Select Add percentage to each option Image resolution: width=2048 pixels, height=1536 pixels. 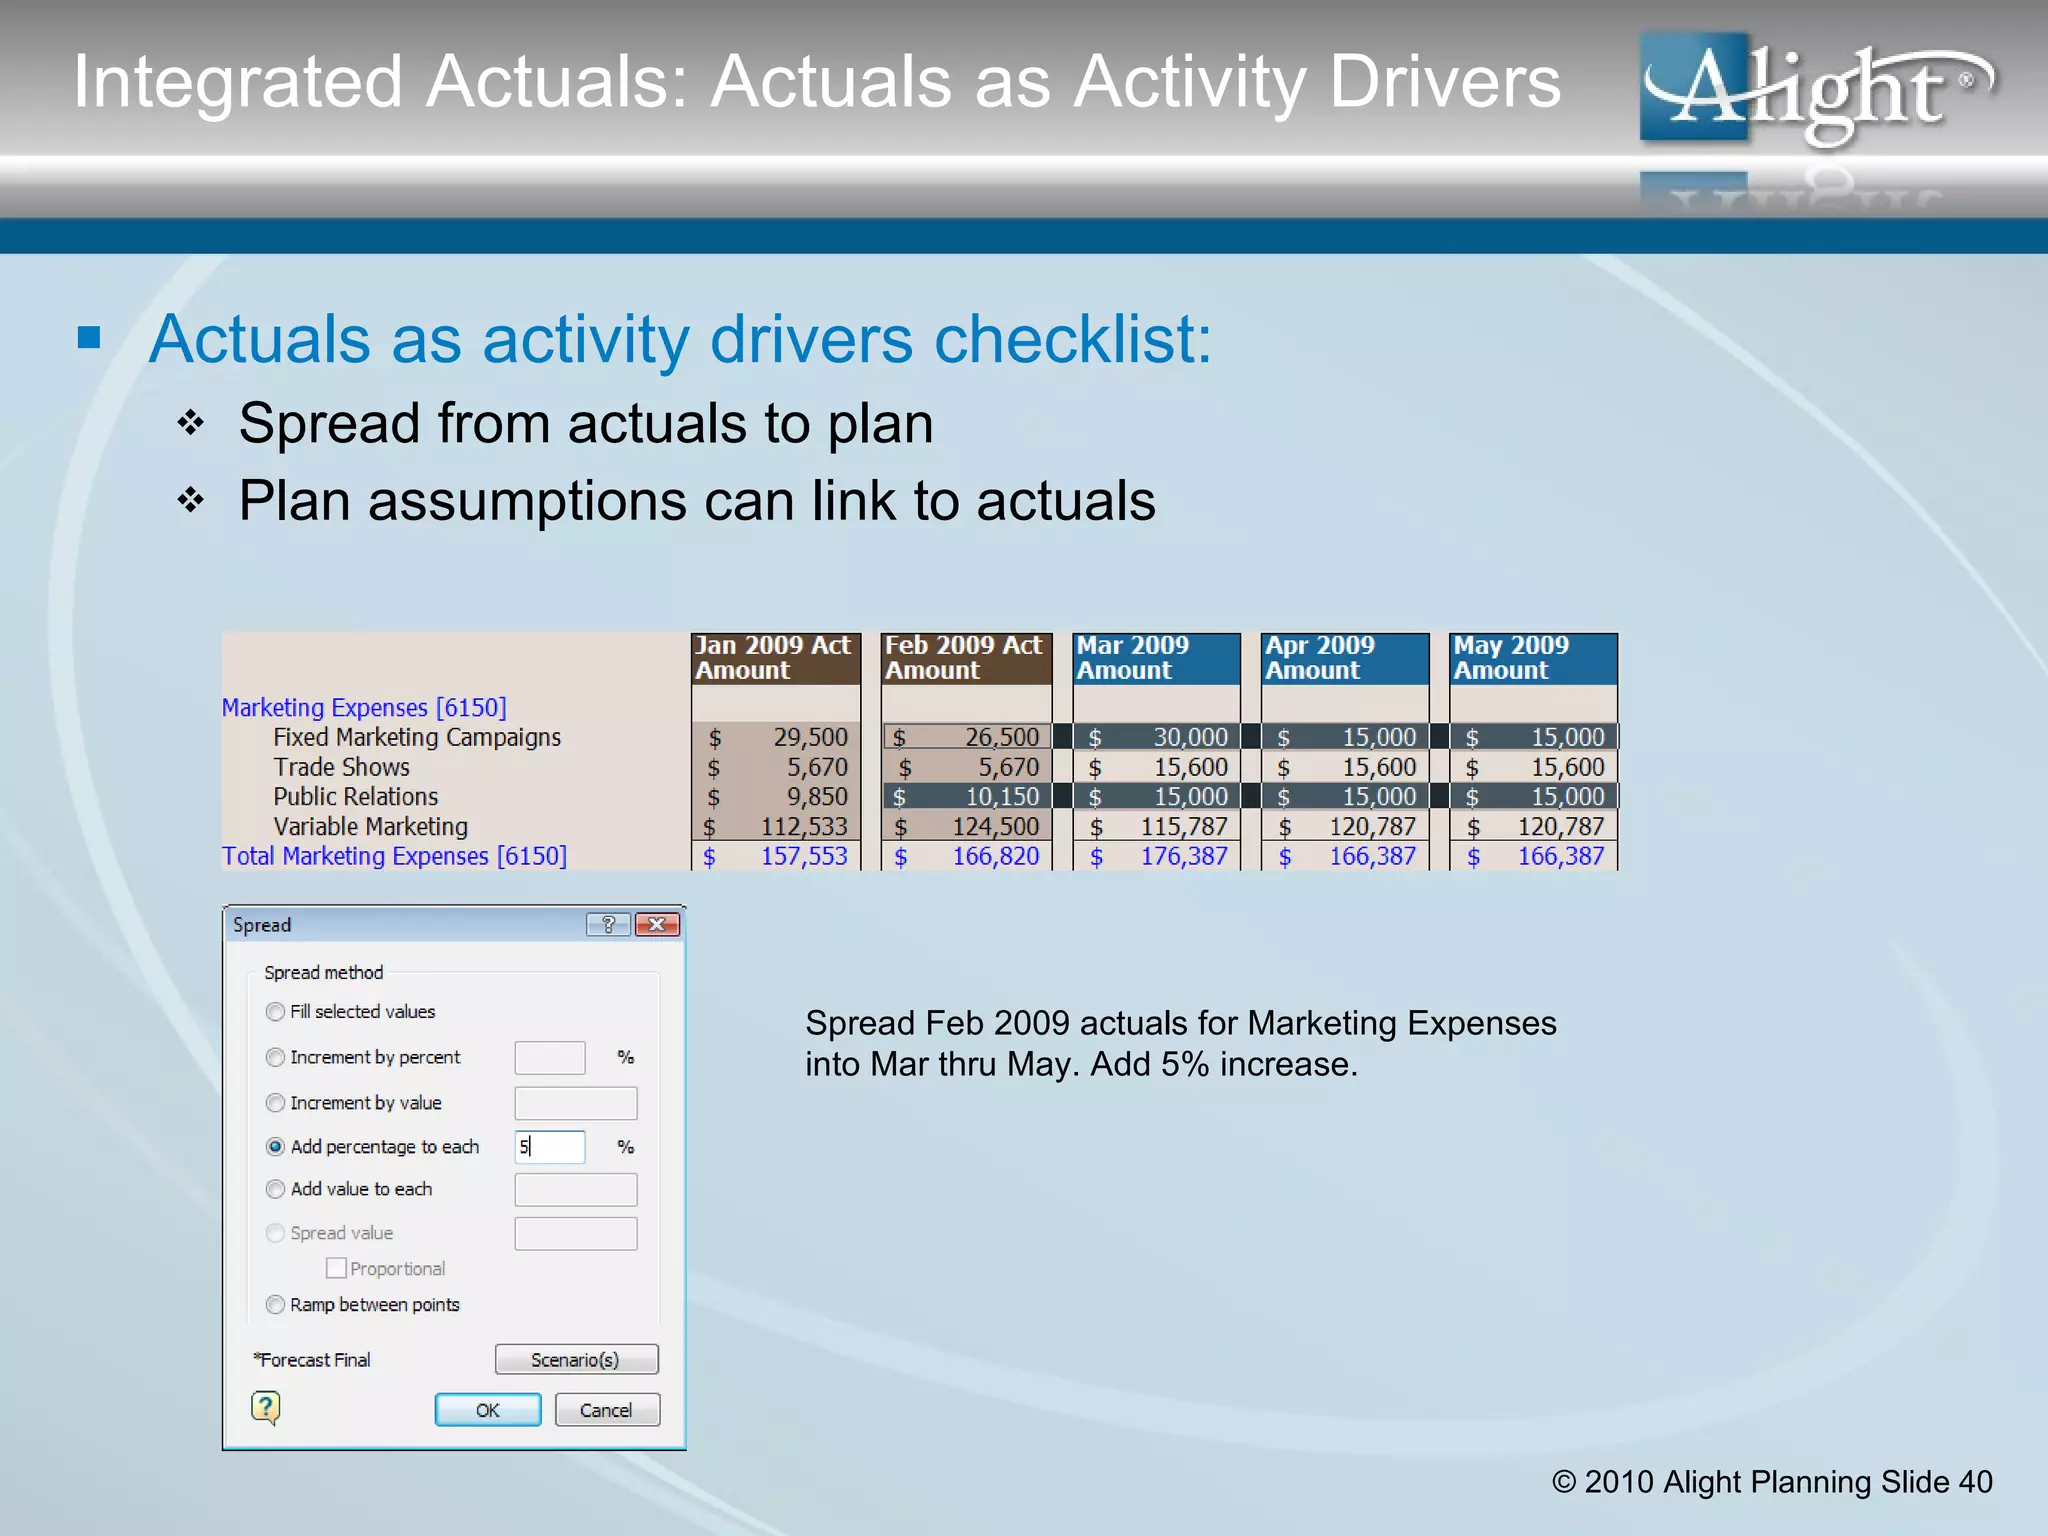[275, 1147]
